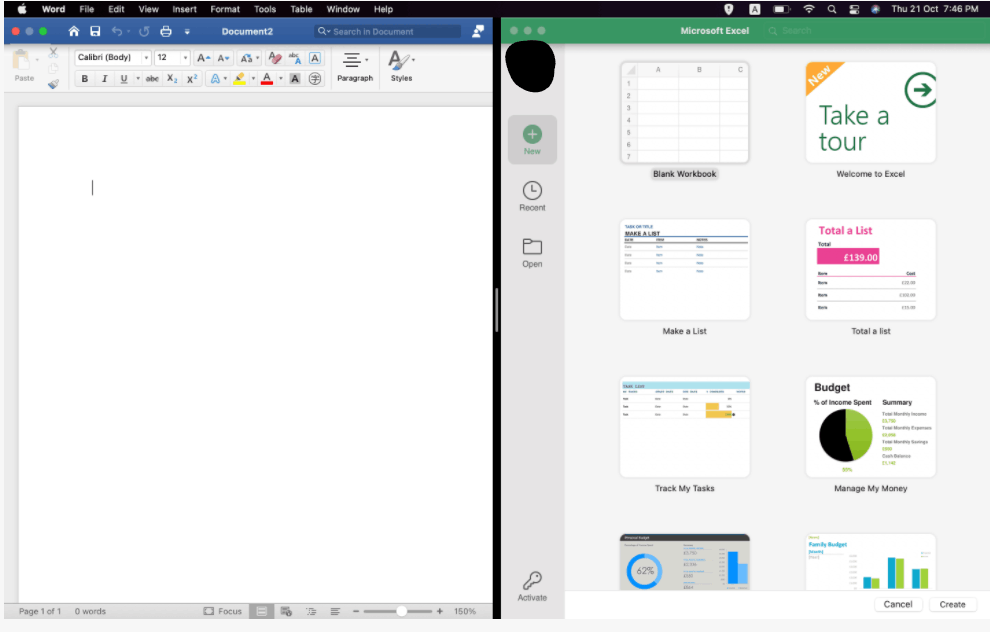Viewport: 990px width, 632px height.
Task: Expand underline style dropdown arrow
Action: (138, 79)
